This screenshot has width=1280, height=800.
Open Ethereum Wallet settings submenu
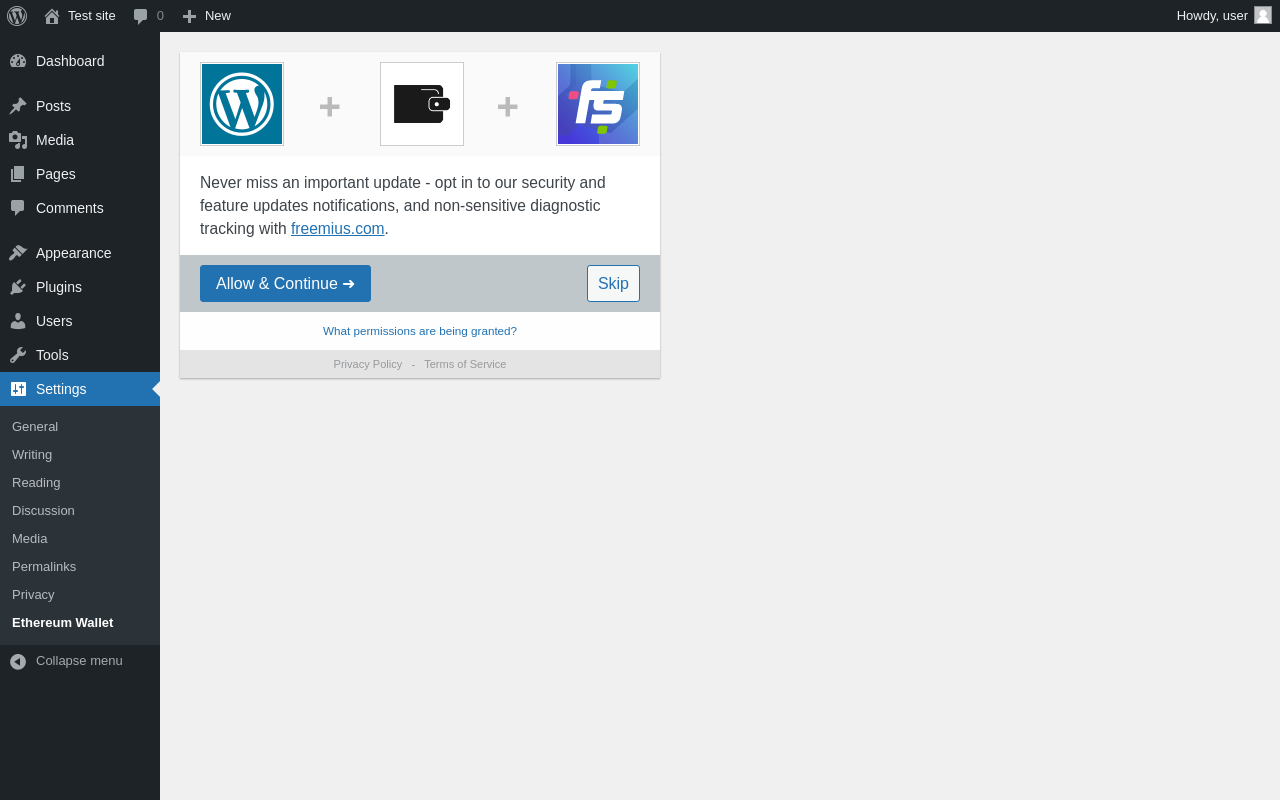coord(62,623)
